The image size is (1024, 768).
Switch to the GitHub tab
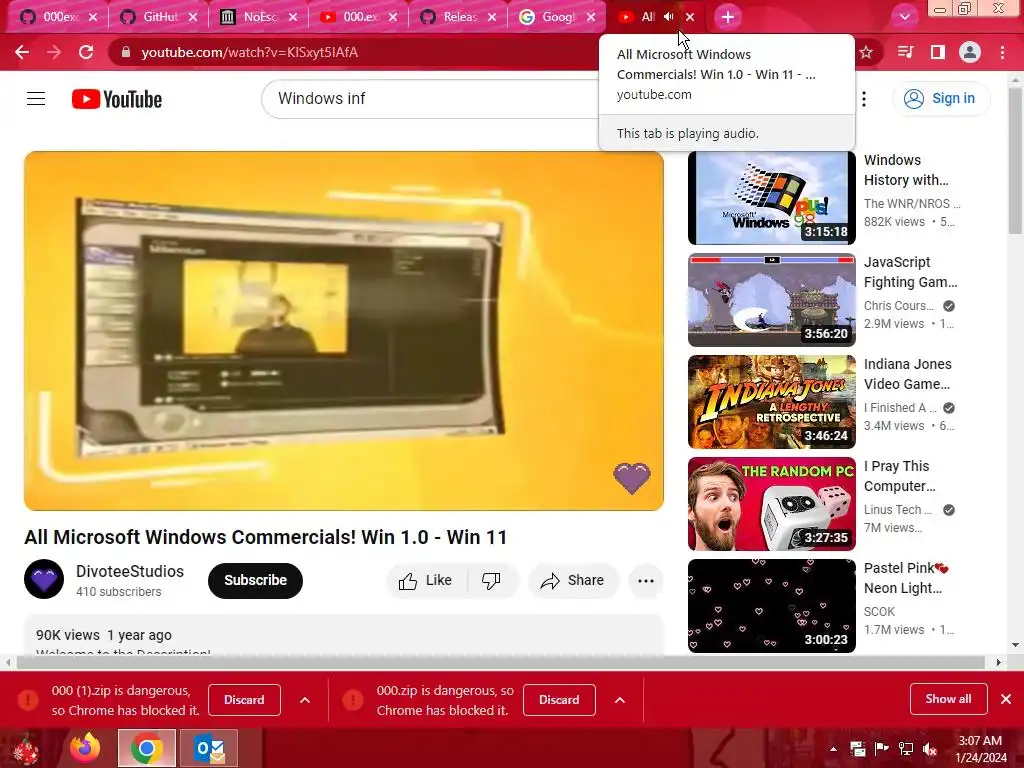coord(157,17)
